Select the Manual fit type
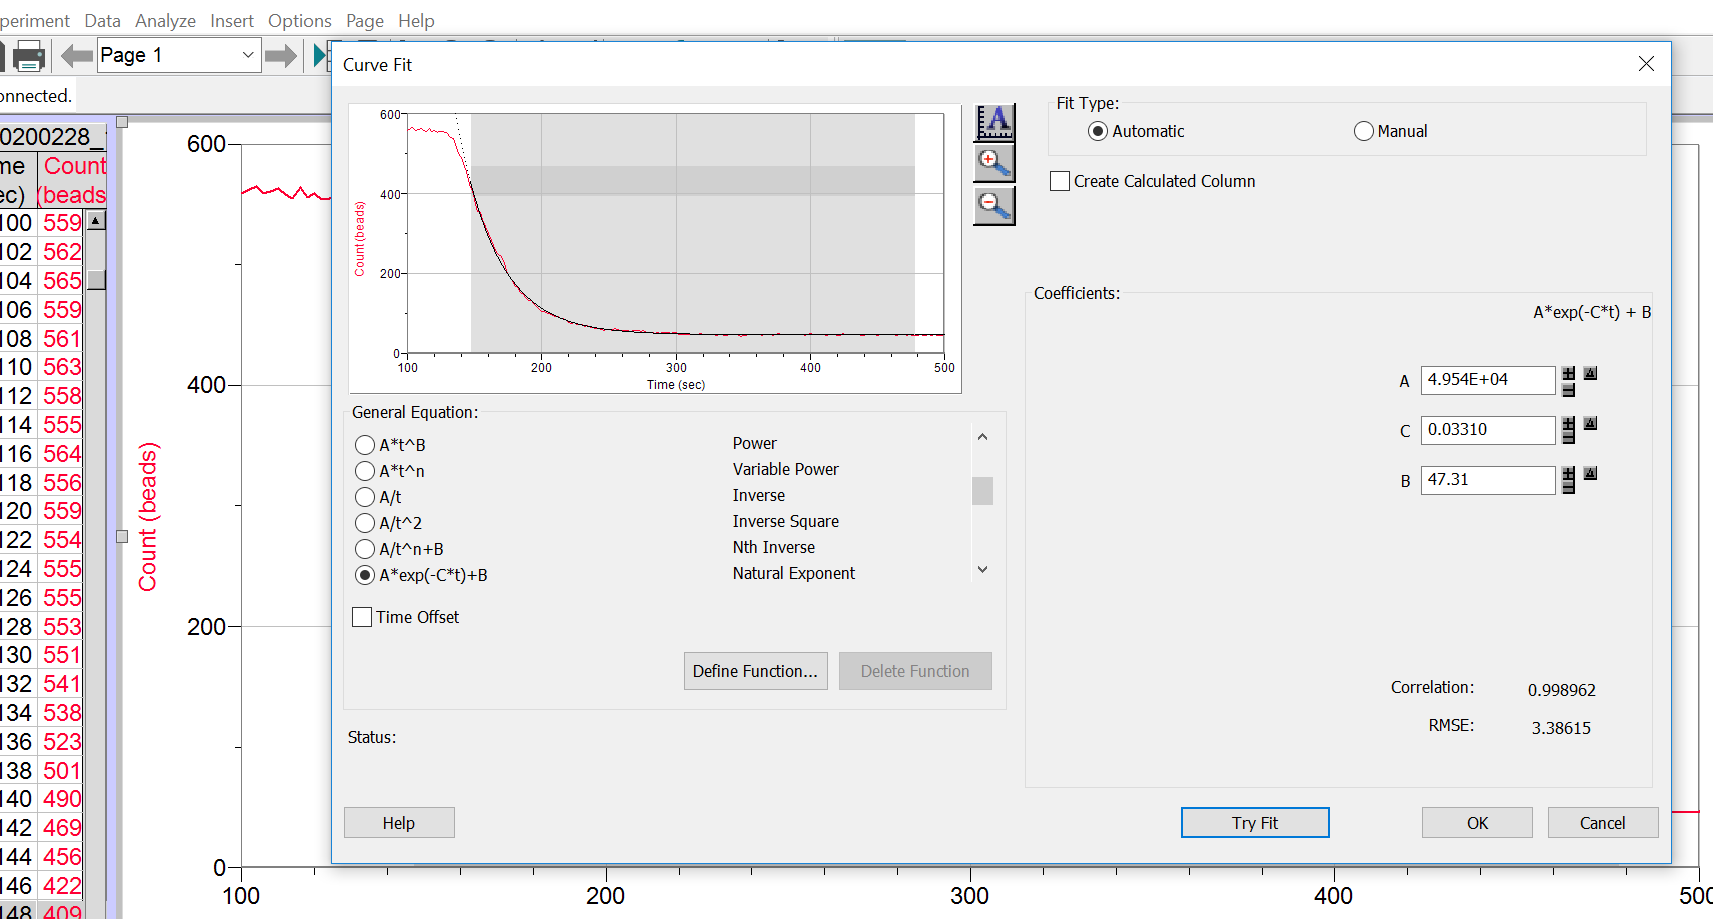Image resolution: width=1713 pixels, height=919 pixels. coord(1363,132)
